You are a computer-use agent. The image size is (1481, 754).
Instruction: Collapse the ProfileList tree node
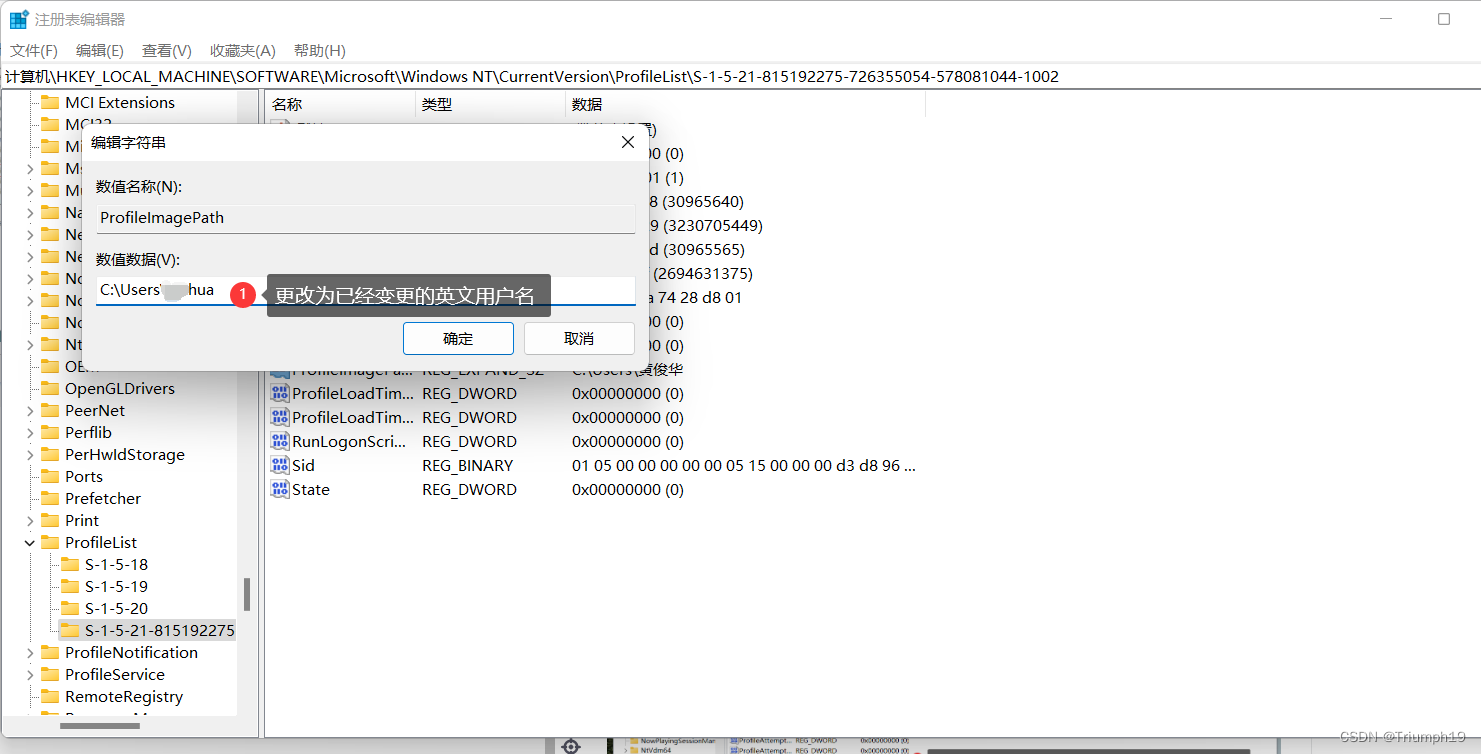(30, 543)
